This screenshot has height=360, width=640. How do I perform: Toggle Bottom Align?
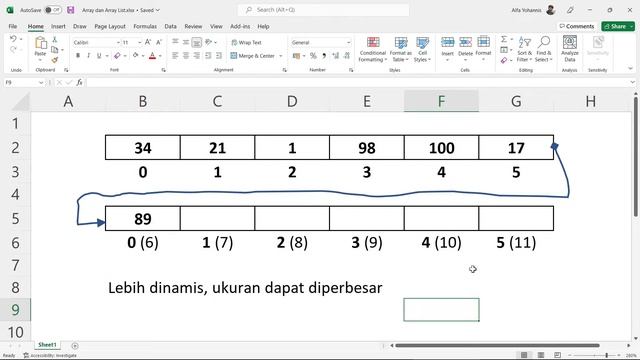coord(197,42)
